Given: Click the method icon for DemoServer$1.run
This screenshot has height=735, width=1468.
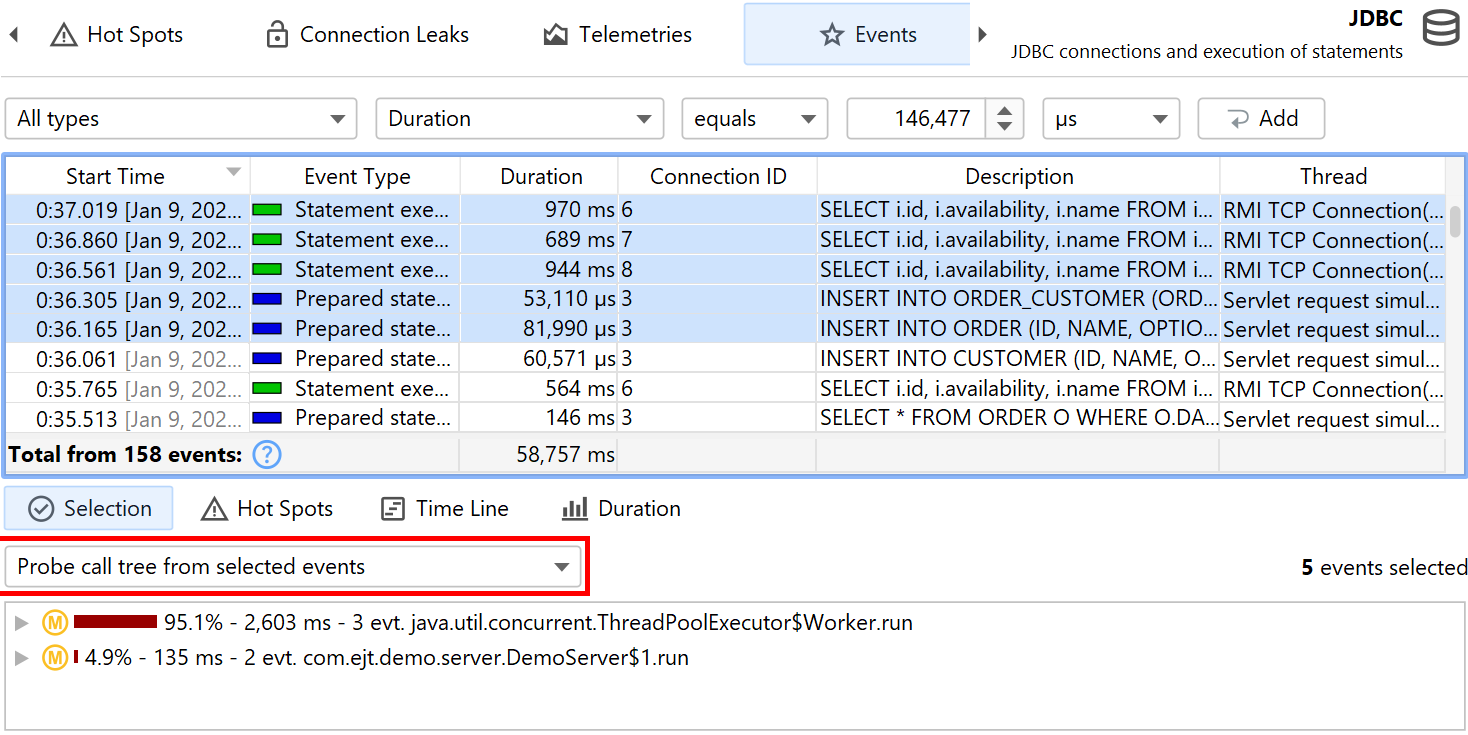Looking at the screenshot, I should (54, 658).
